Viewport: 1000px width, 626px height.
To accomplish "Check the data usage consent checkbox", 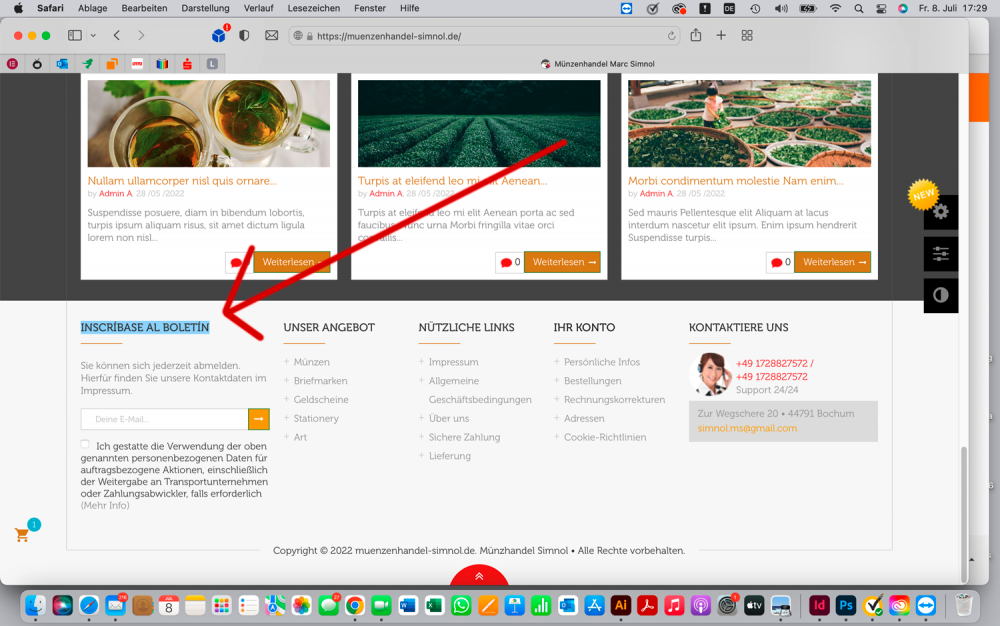I will [85, 444].
